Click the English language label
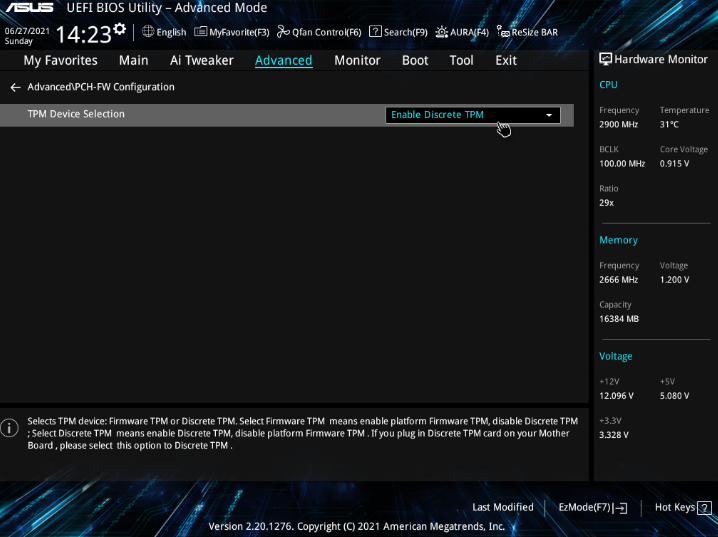Image resolution: width=718 pixels, height=537 pixels. point(171,33)
